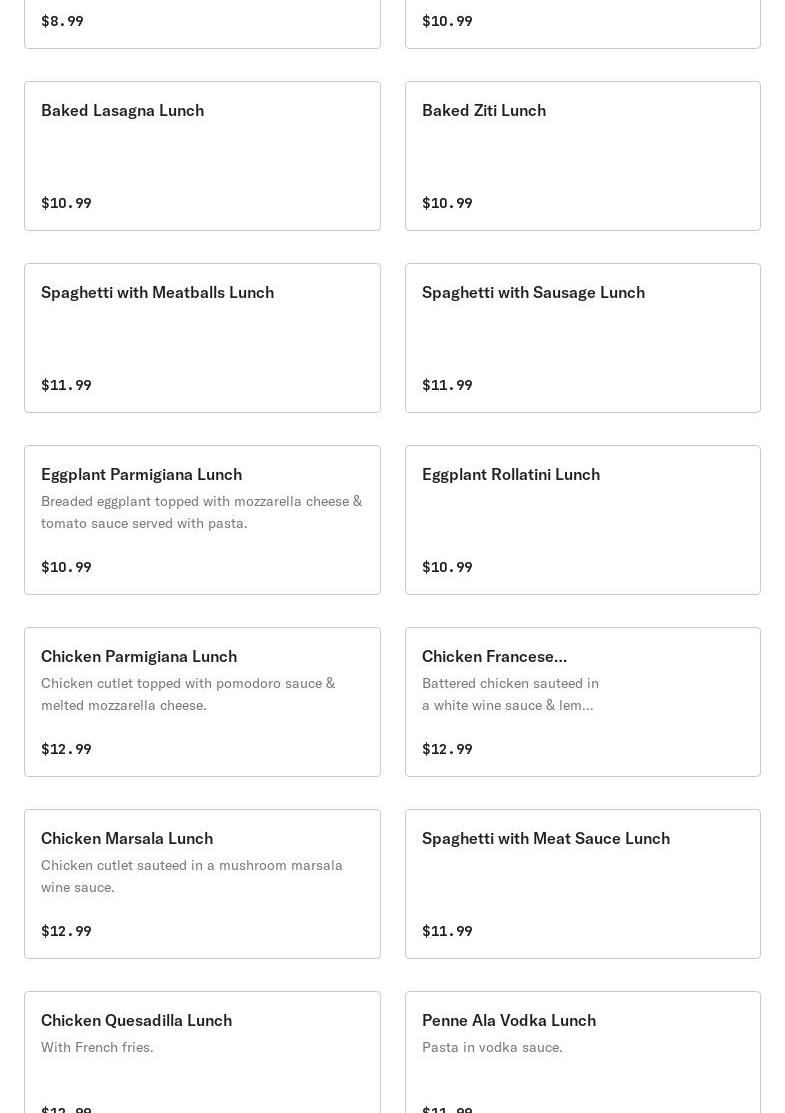
Task: Select the Chicken Parmigiana Lunch card
Action: coord(202,702)
